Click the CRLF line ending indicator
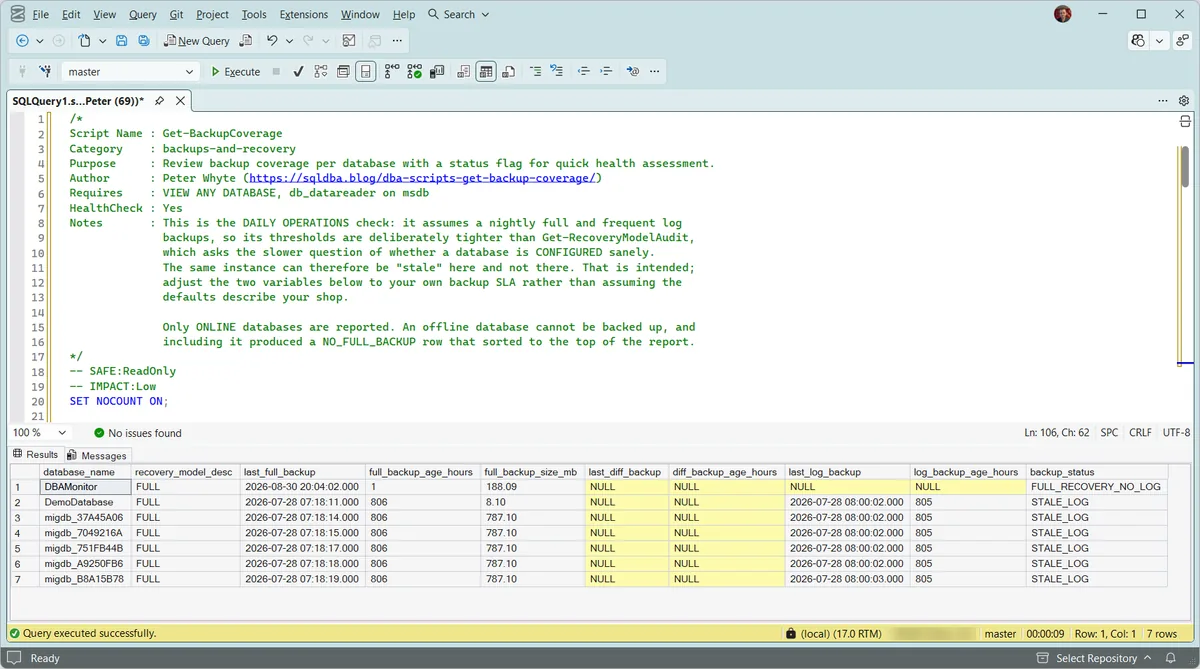The image size is (1200, 669). 1140,433
